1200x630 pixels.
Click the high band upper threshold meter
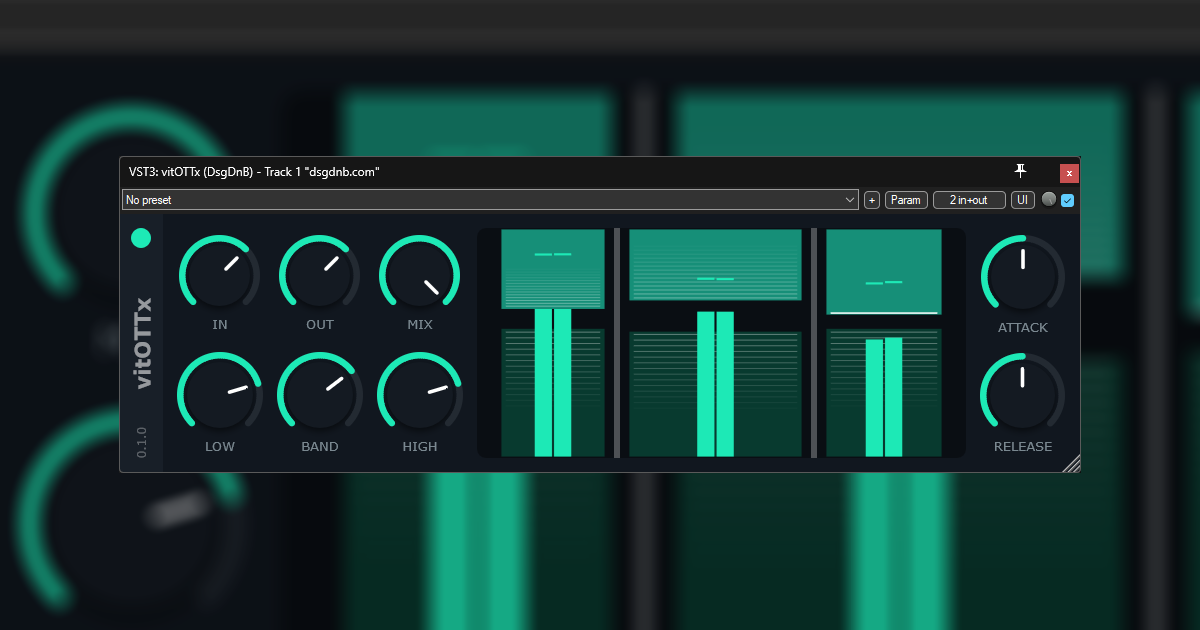883,271
